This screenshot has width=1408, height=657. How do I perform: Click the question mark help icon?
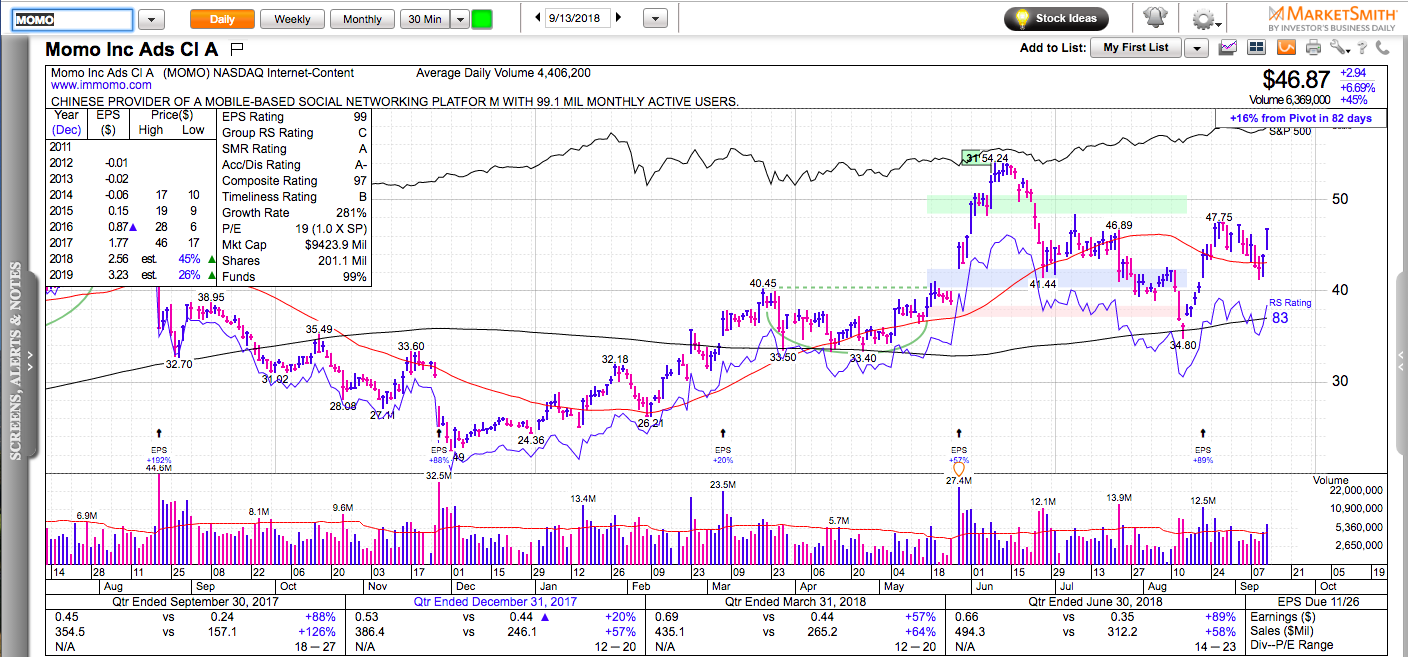[1361, 47]
